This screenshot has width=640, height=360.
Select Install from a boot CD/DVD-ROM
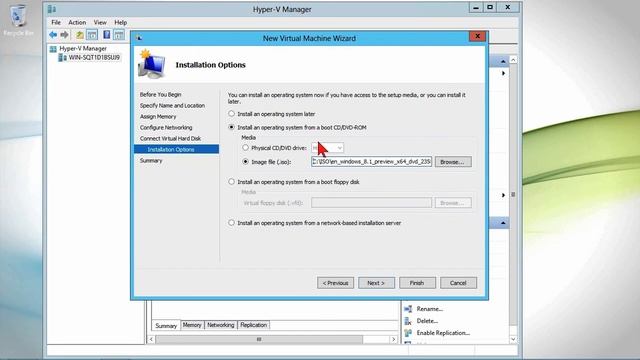pyautogui.click(x=231, y=127)
